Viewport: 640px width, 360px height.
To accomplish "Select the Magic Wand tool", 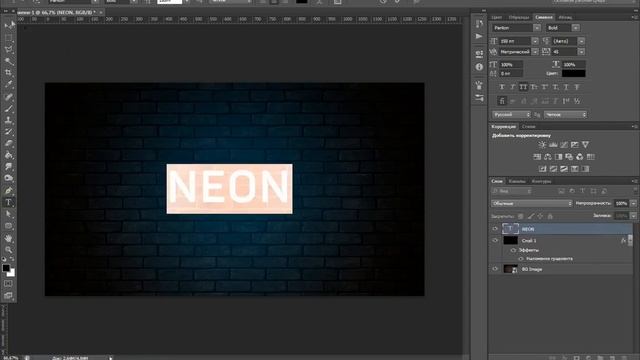I will 9,61.
